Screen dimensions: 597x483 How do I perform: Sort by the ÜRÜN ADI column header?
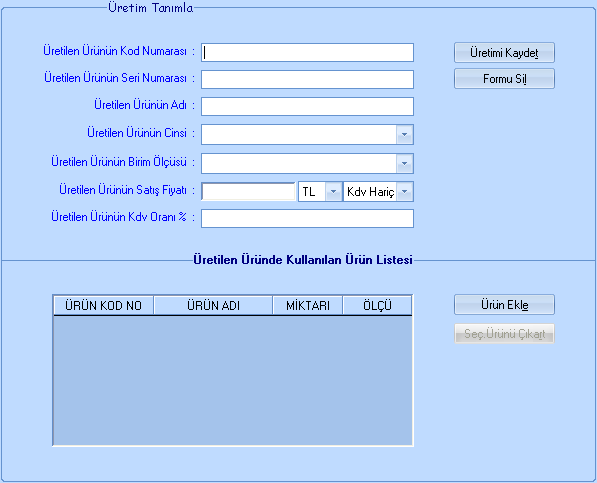pos(213,306)
